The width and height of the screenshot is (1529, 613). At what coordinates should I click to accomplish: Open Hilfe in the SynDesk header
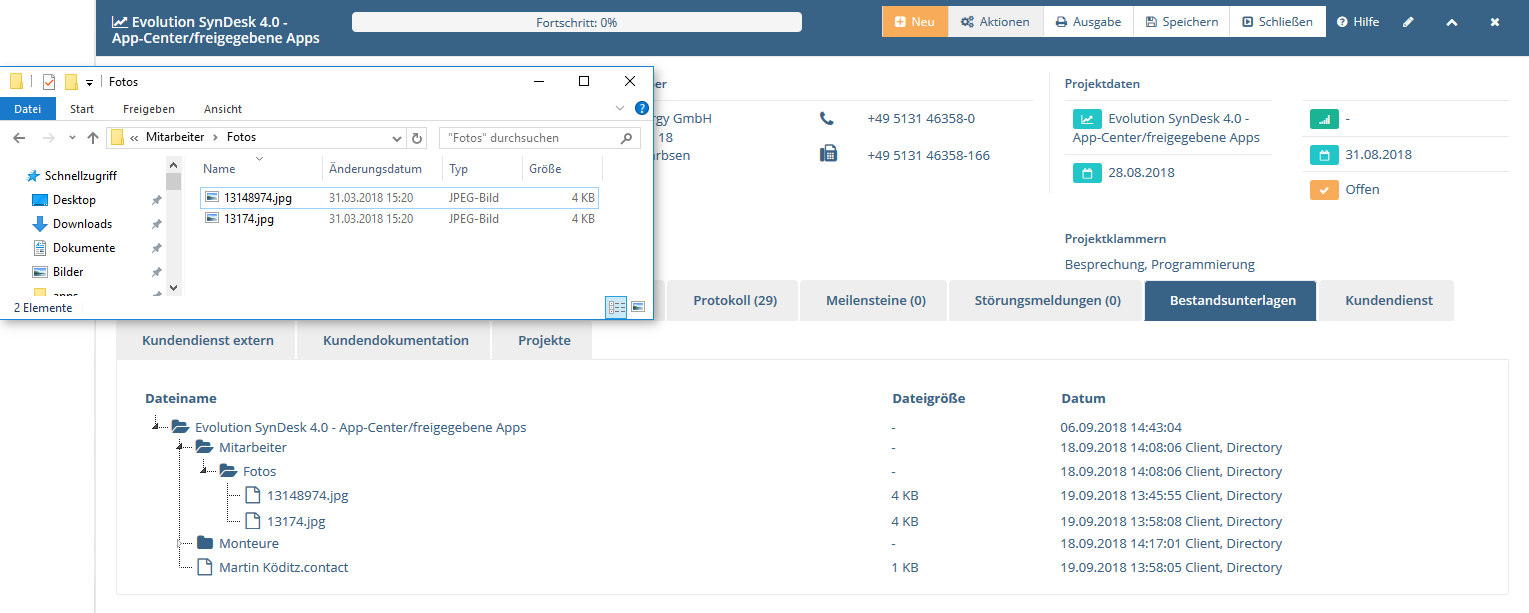pyautogui.click(x=1358, y=22)
